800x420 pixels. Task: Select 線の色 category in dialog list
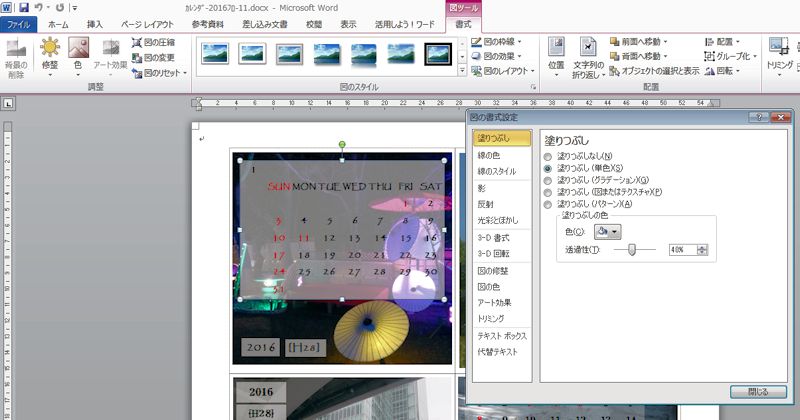(x=491, y=155)
